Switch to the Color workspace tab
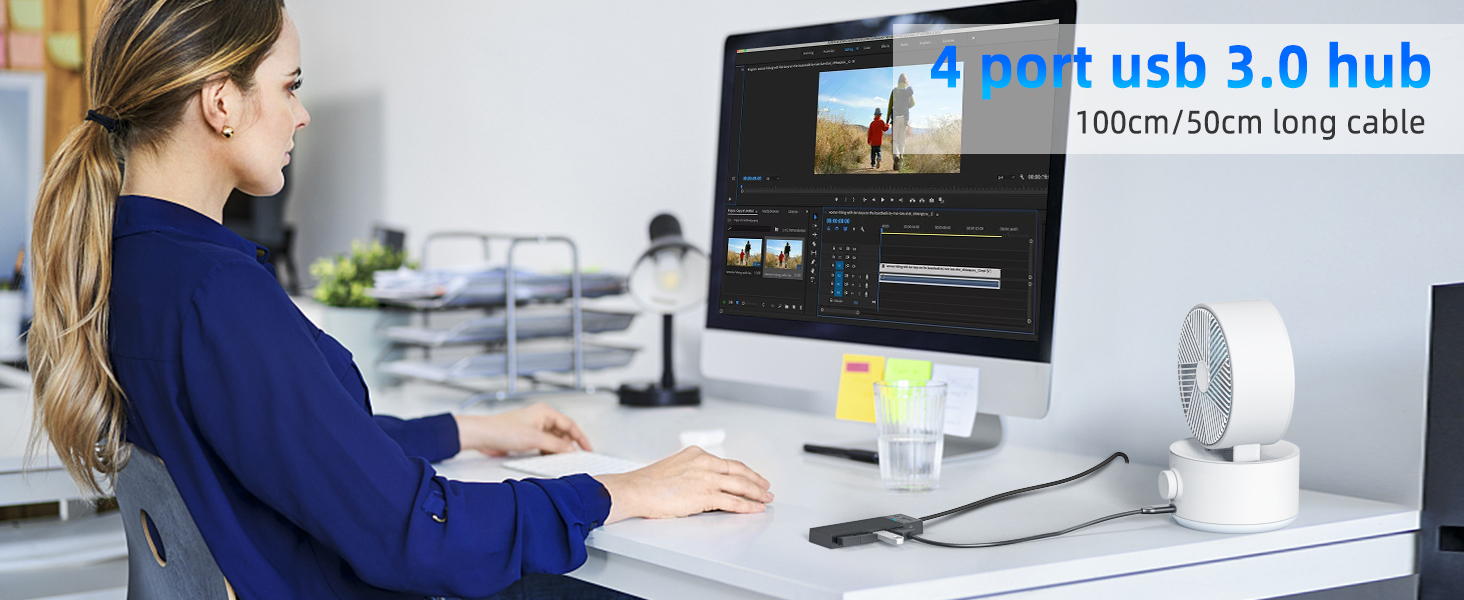 (x=867, y=48)
